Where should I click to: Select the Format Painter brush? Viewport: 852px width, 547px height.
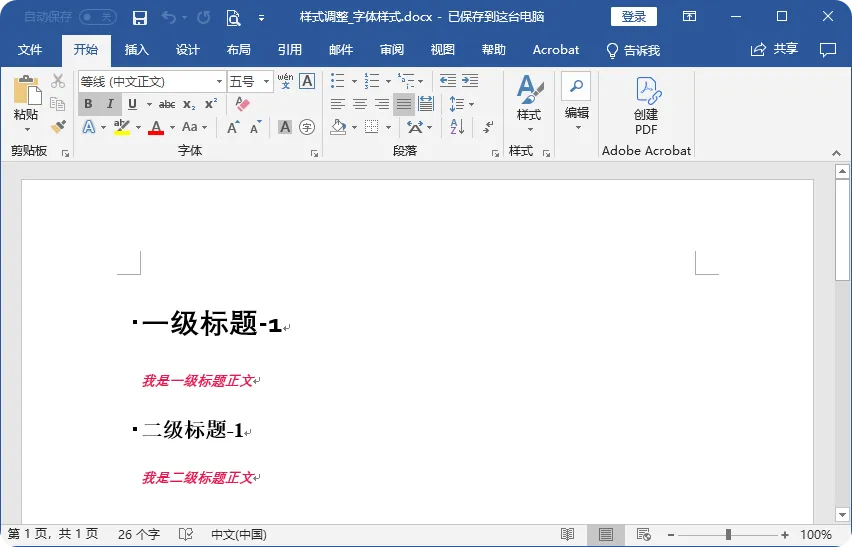point(58,127)
